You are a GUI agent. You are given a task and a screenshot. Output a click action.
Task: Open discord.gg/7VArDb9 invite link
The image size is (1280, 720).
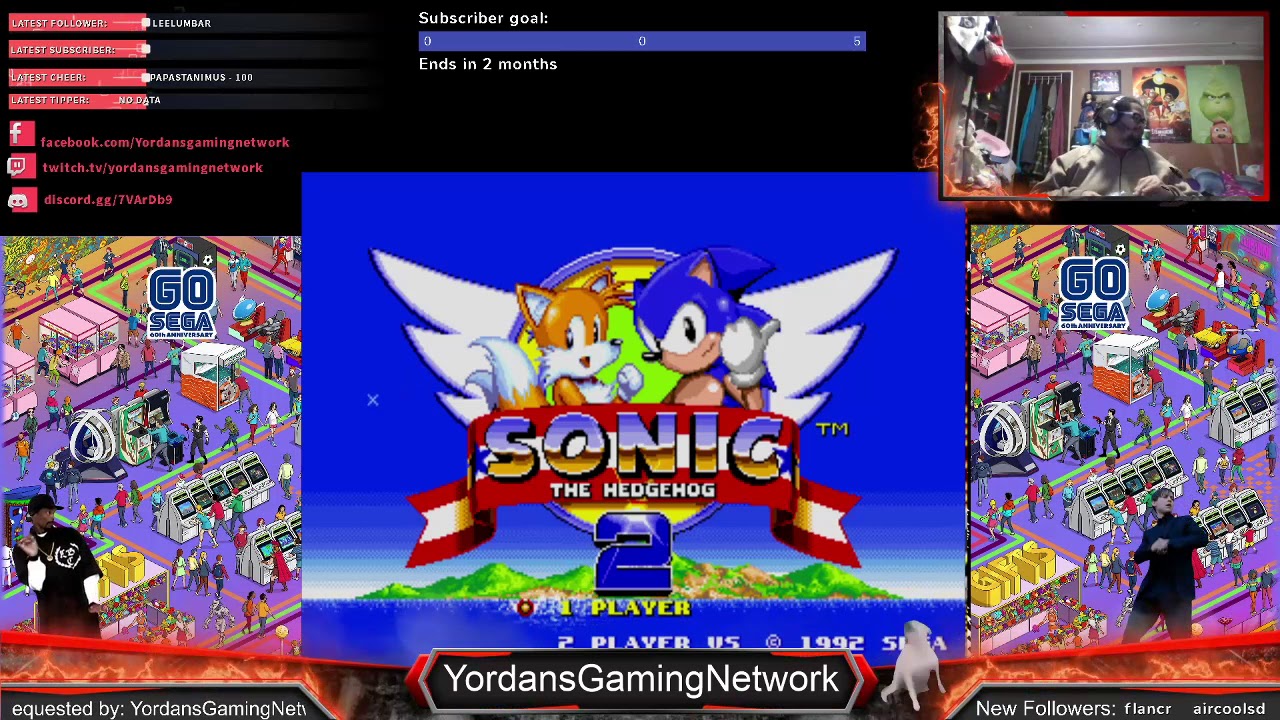[x=108, y=200]
